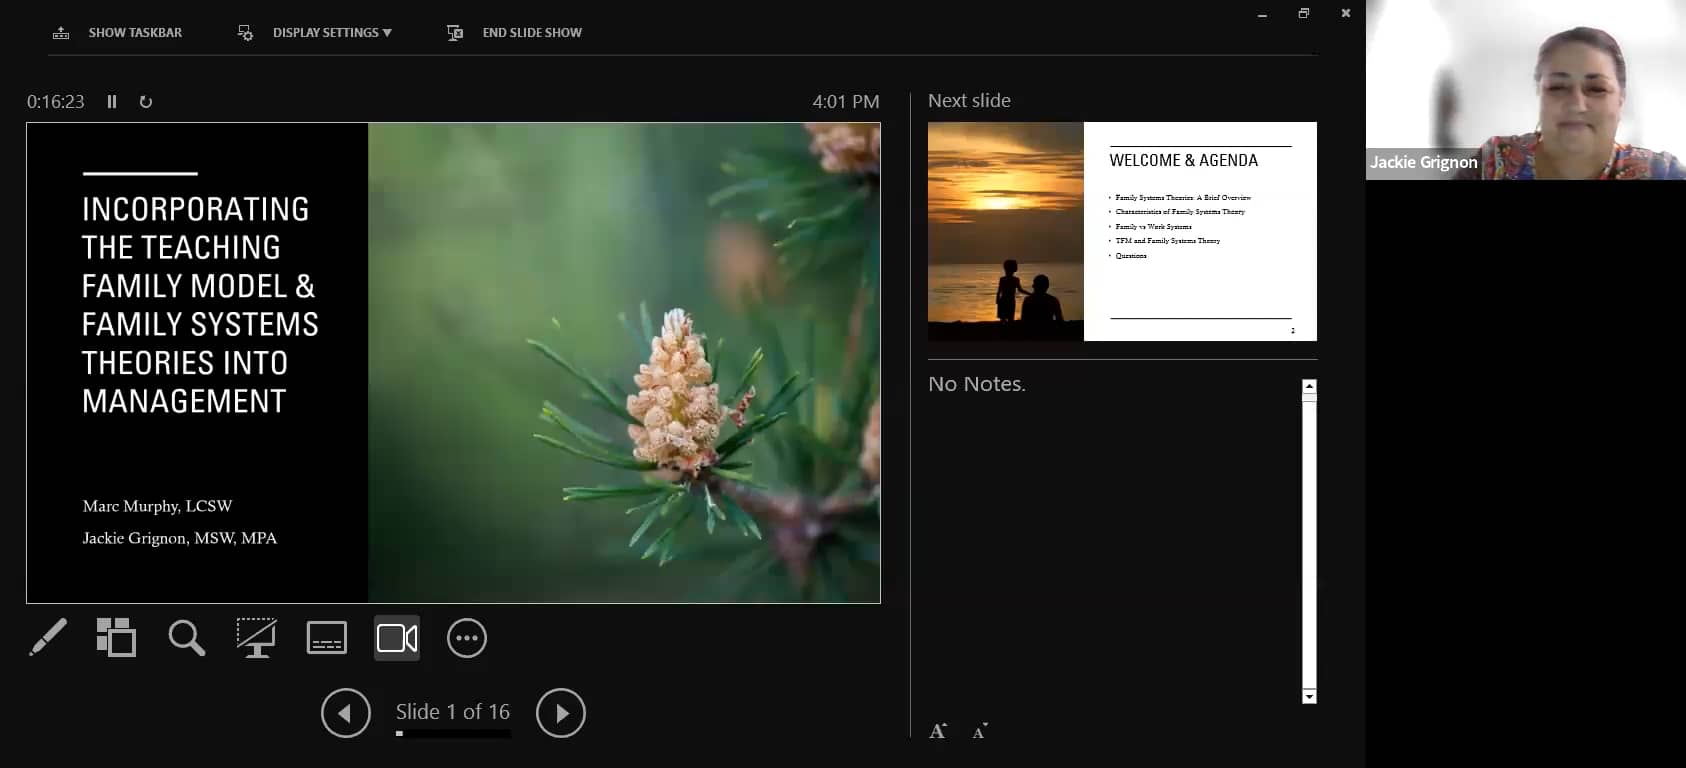Image resolution: width=1686 pixels, height=768 pixels.
Task: Toggle subtitles on the presentation
Action: (327, 638)
